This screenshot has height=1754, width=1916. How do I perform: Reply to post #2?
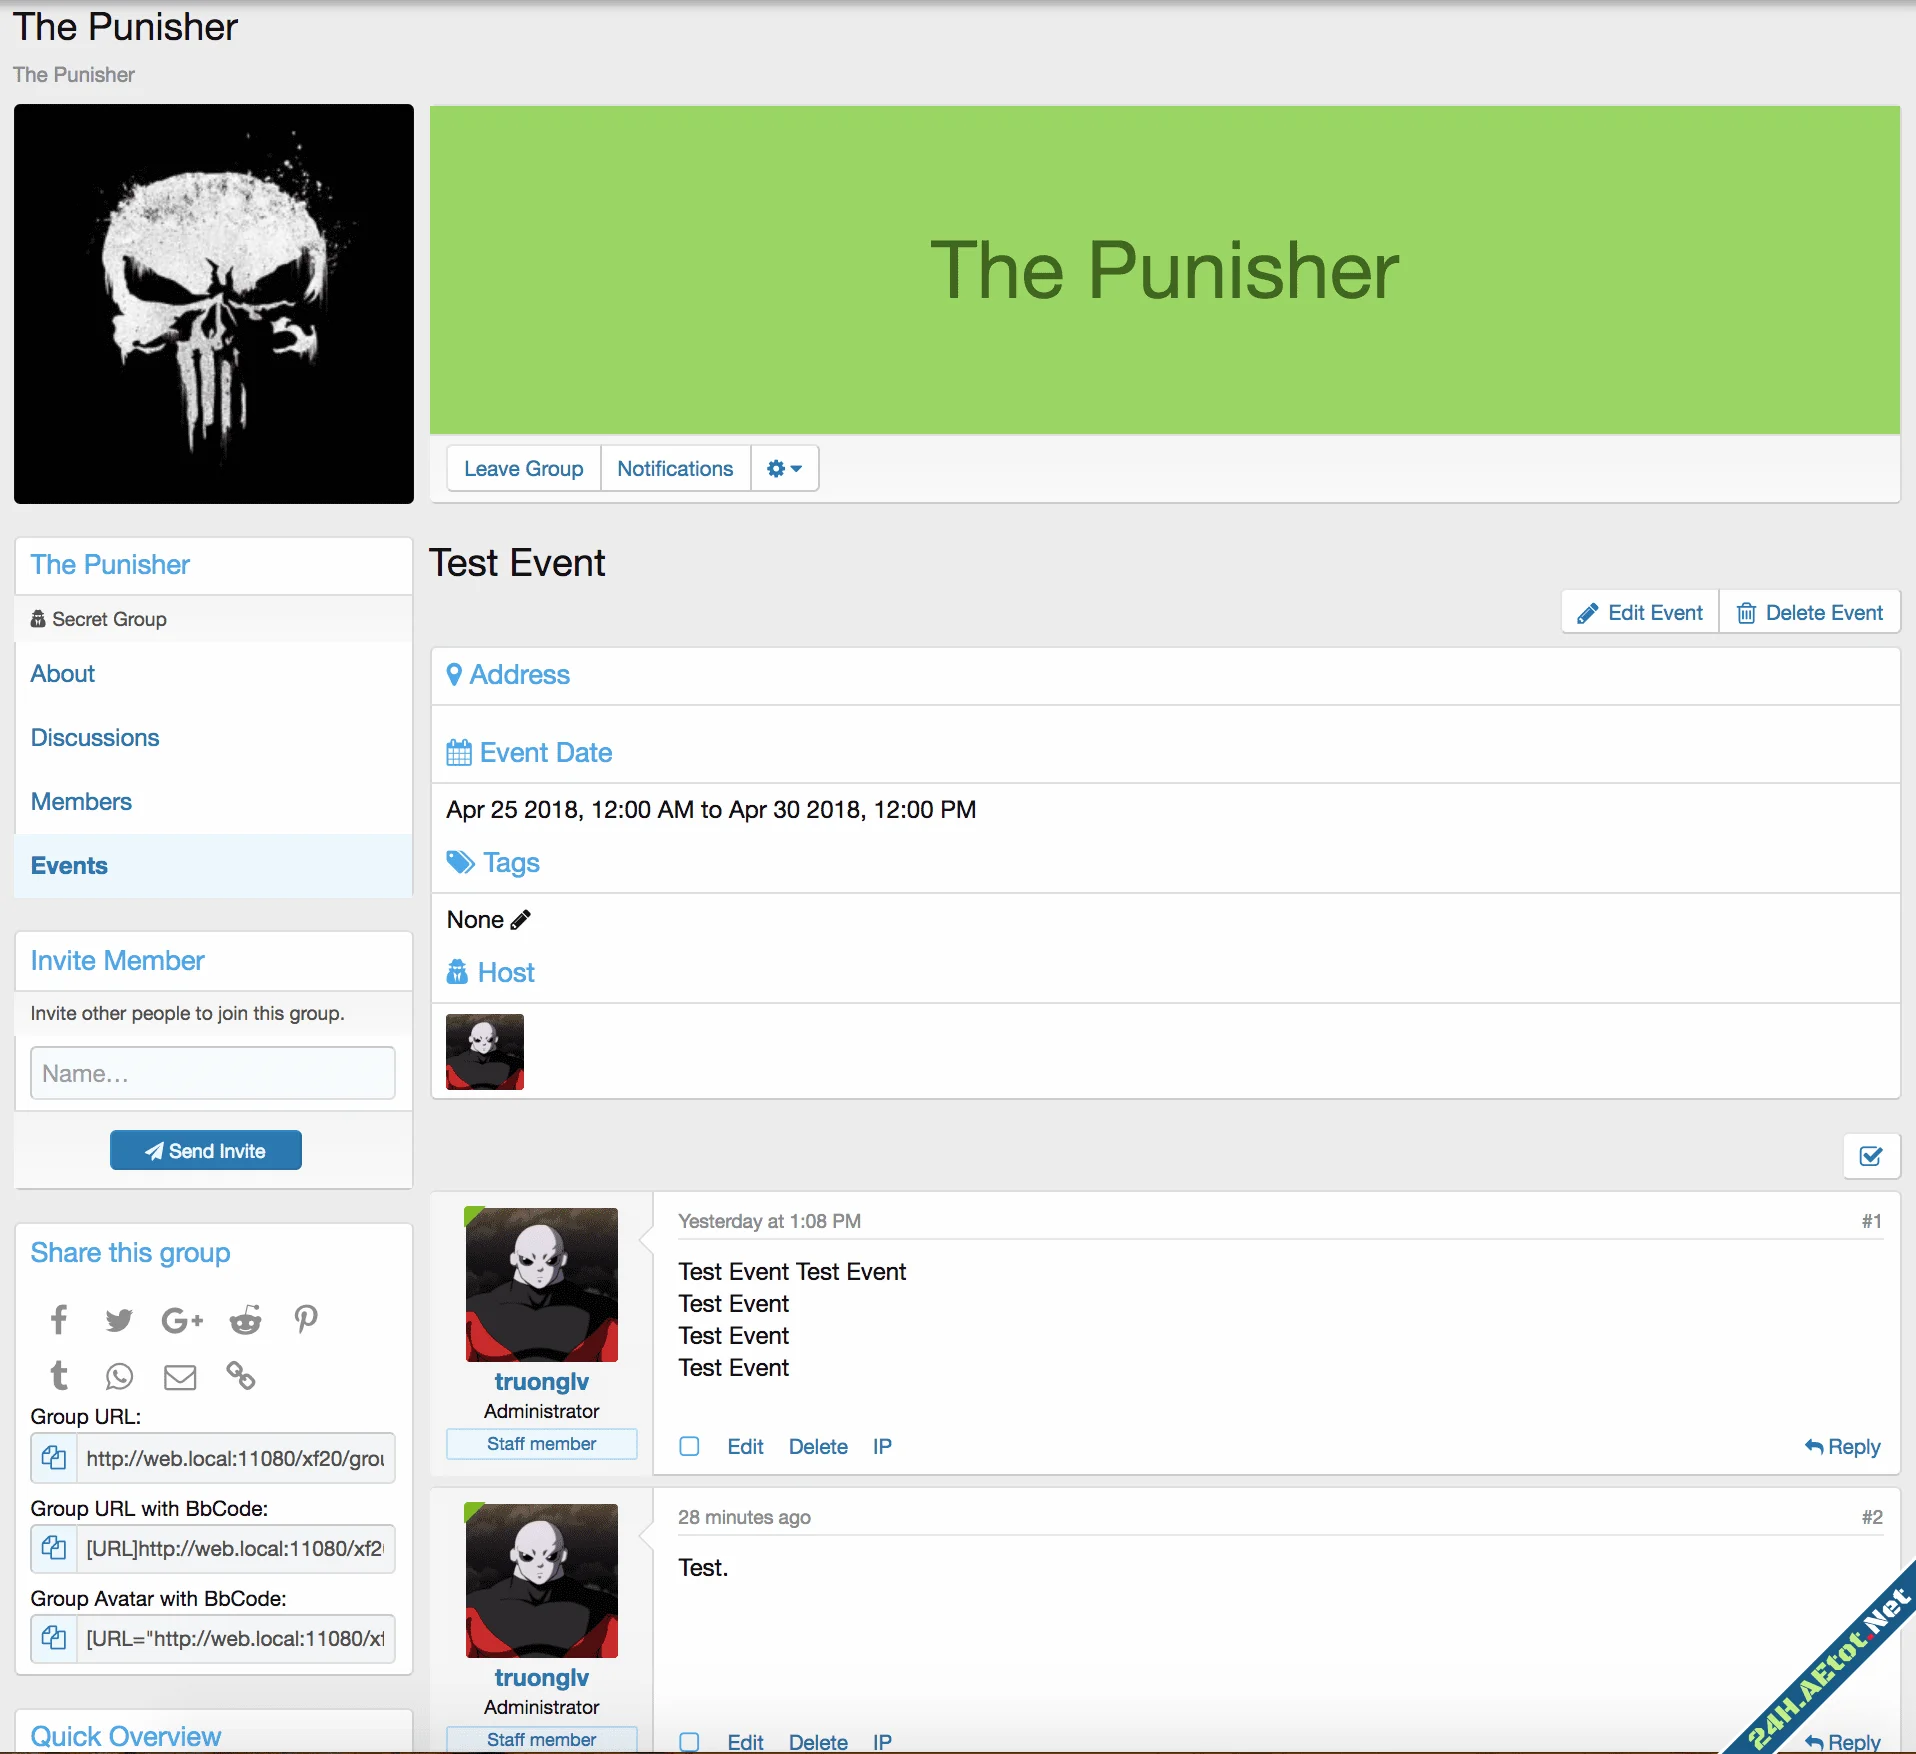point(1843,1742)
